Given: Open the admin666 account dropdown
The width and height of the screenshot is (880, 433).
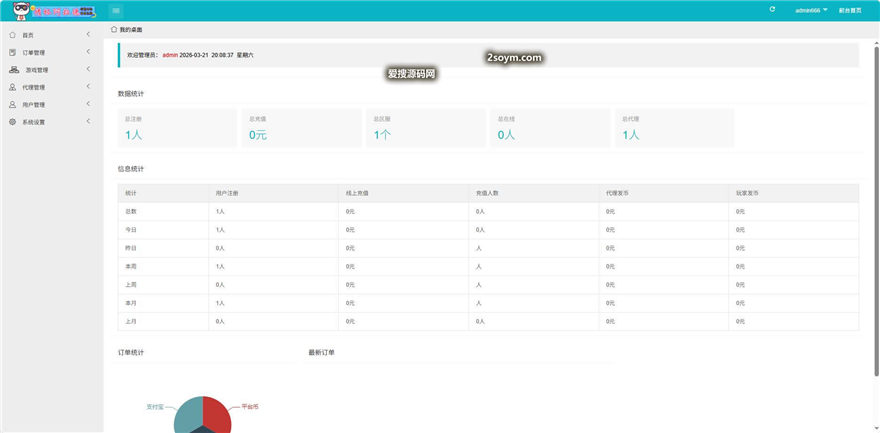Looking at the screenshot, I should [x=810, y=10].
